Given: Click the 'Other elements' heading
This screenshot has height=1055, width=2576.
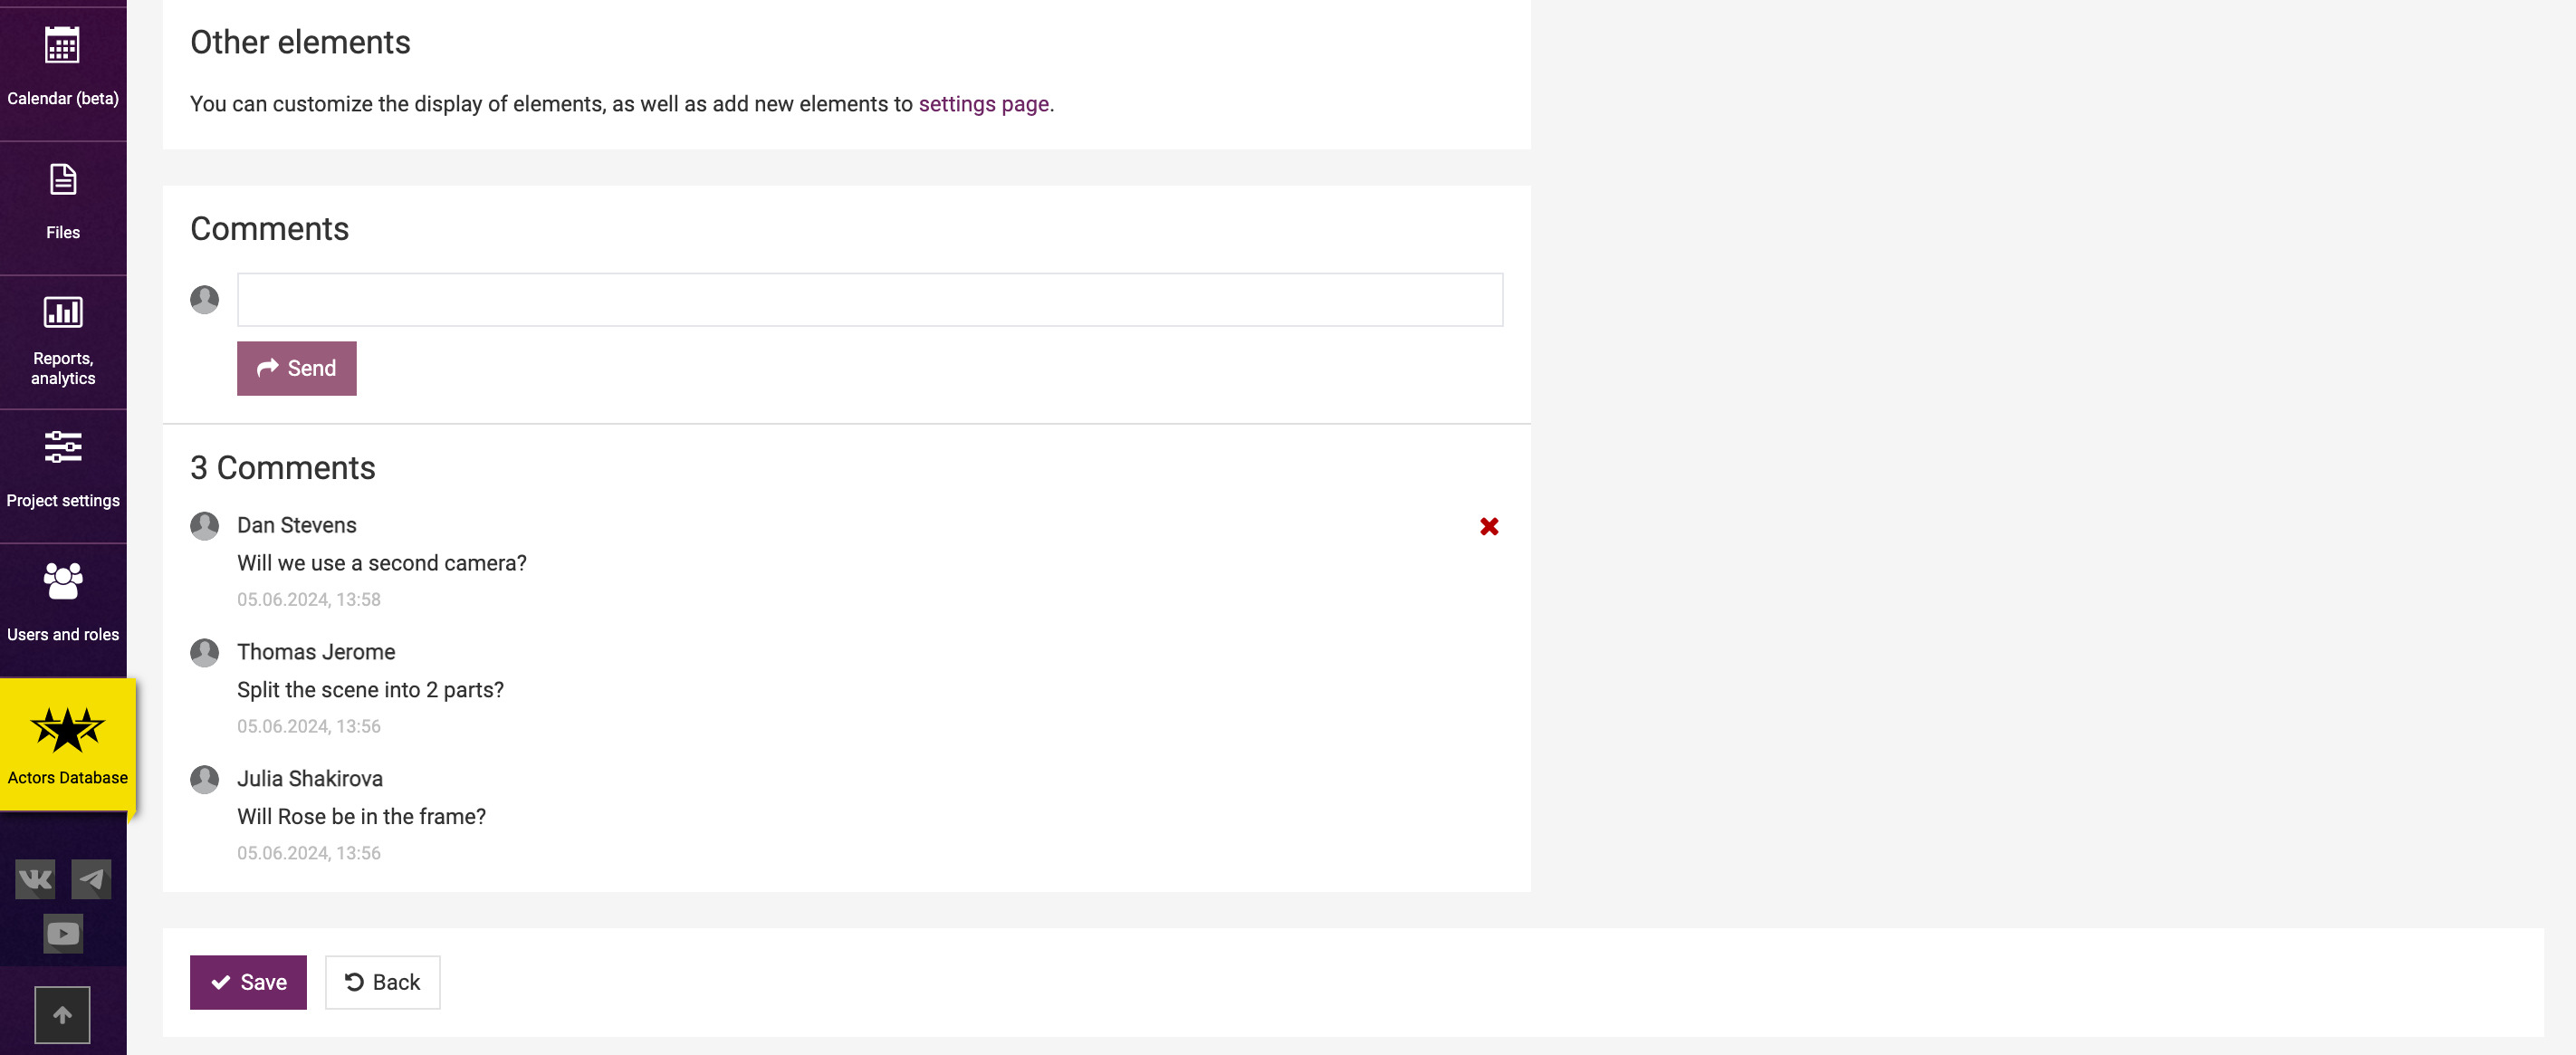Looking at the screenshot, I should [x=300, y=42].
